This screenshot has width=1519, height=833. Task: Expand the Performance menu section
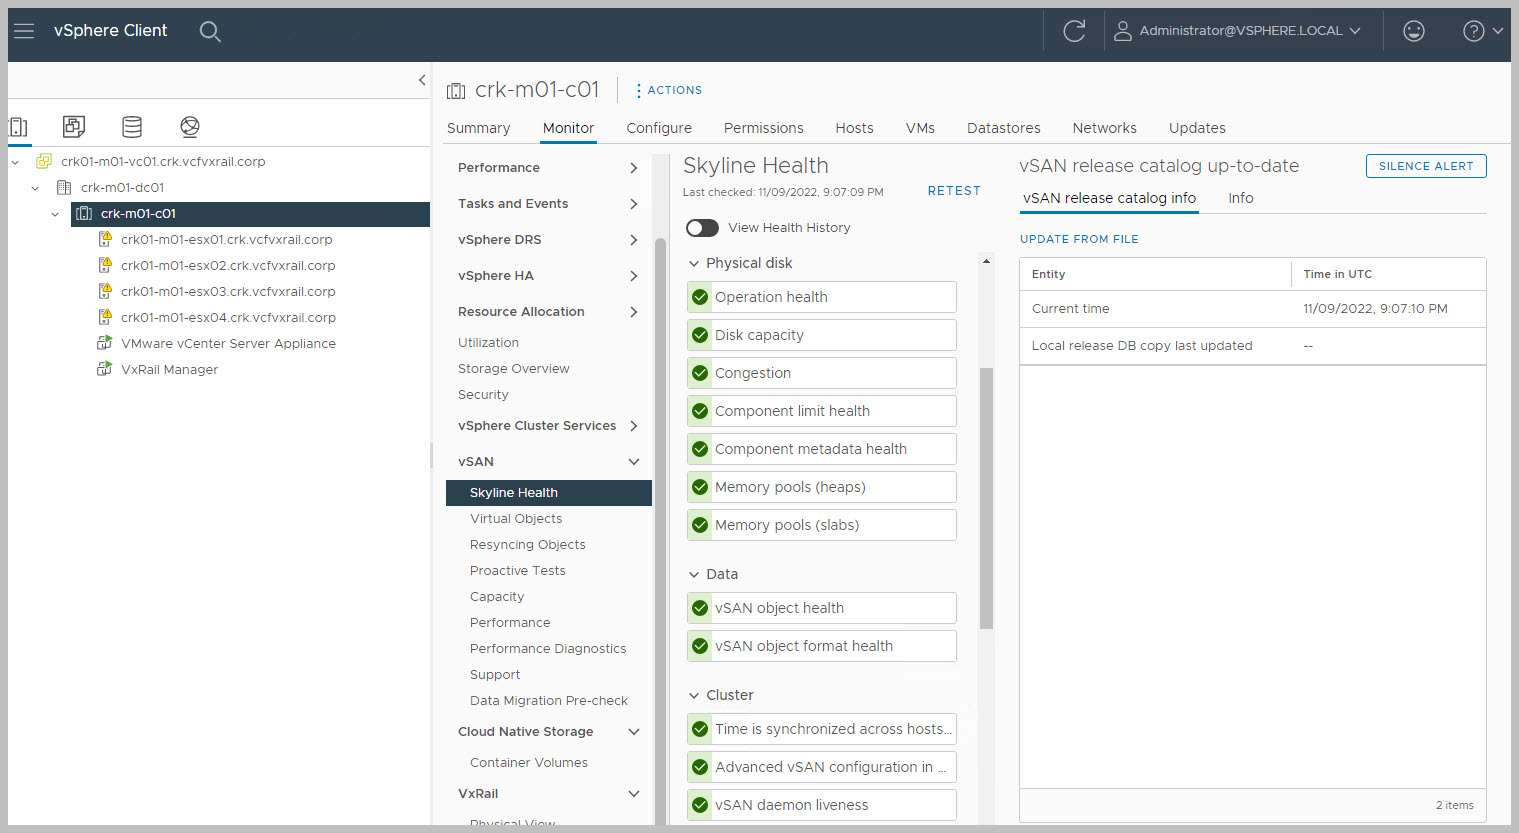click(633, 168)
